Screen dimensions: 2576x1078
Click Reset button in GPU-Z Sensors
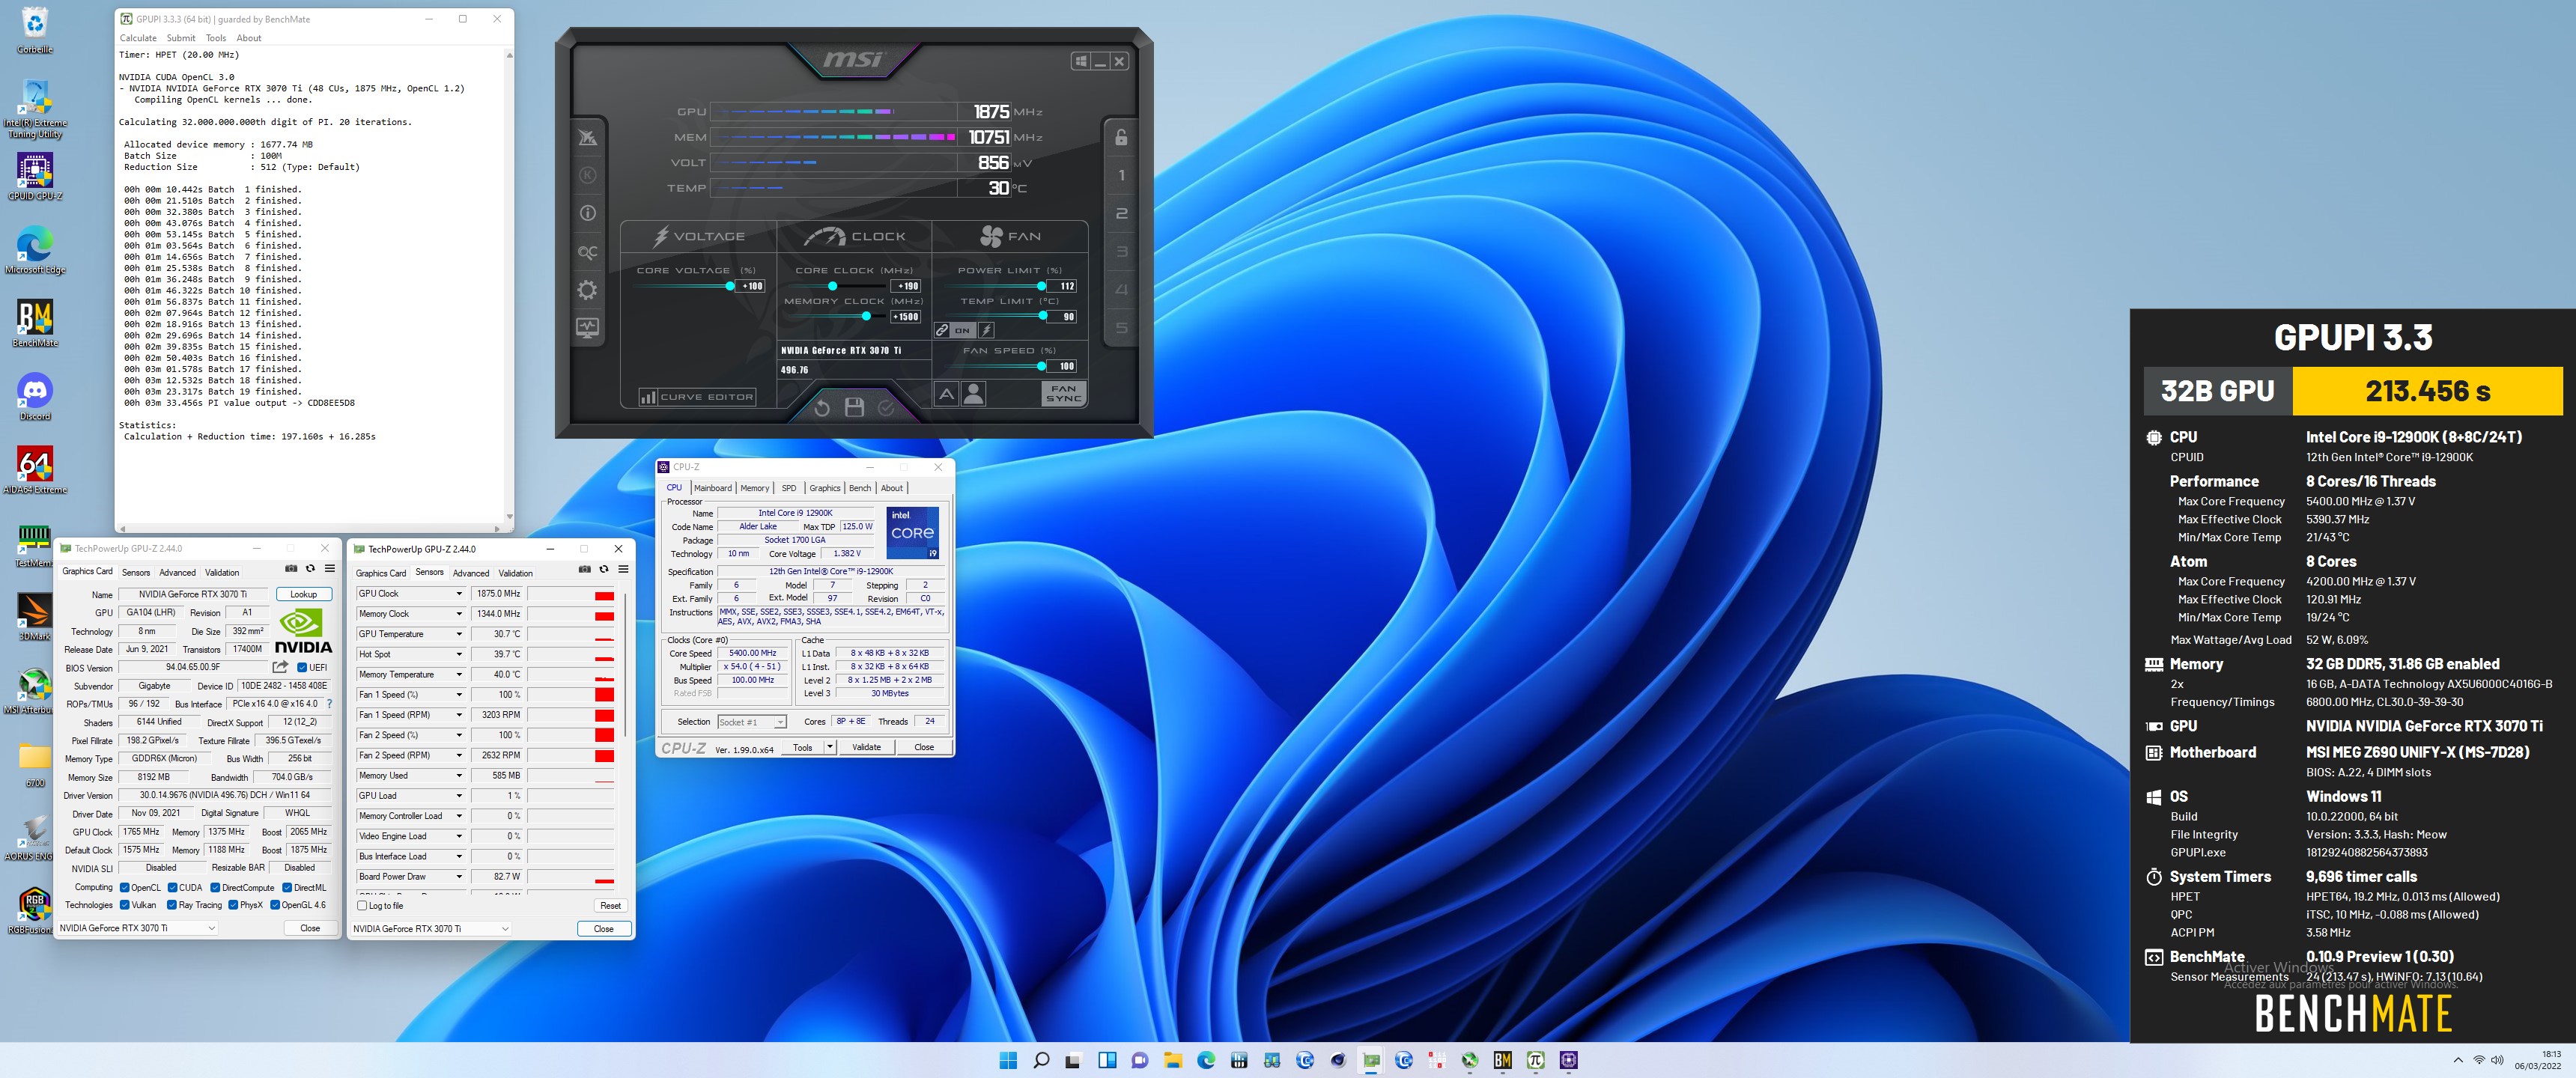tap(610, 906)
